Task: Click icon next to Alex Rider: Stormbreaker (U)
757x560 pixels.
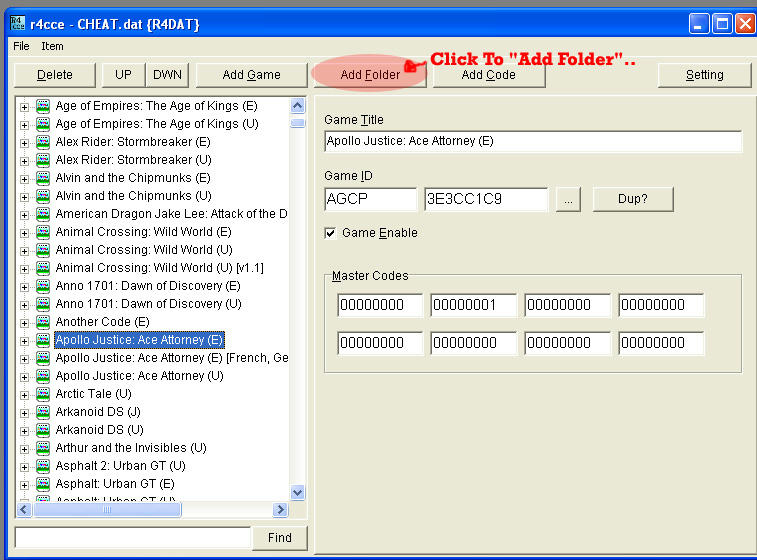Action: point(43,160)
